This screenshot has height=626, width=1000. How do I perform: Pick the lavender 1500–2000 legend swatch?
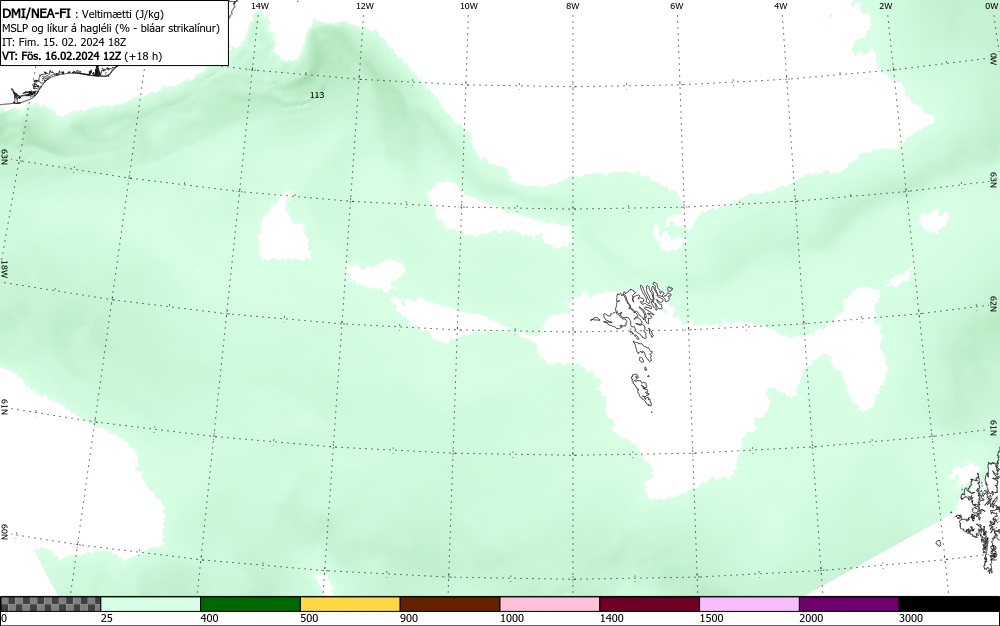pos(749,604)
